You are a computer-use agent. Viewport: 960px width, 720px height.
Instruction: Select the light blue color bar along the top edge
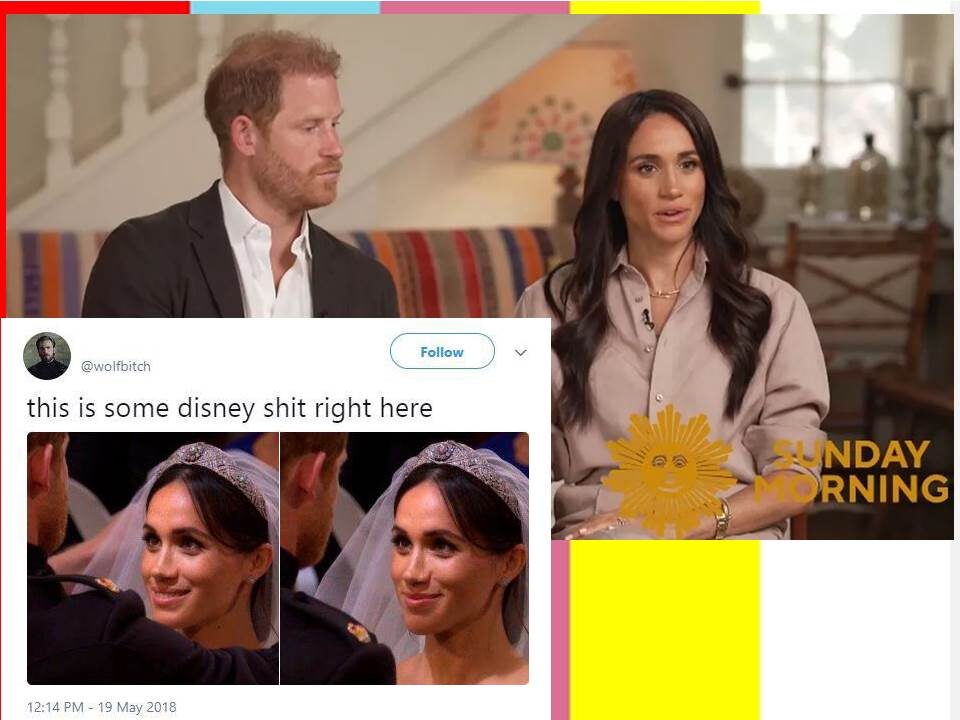pos(285,7)
